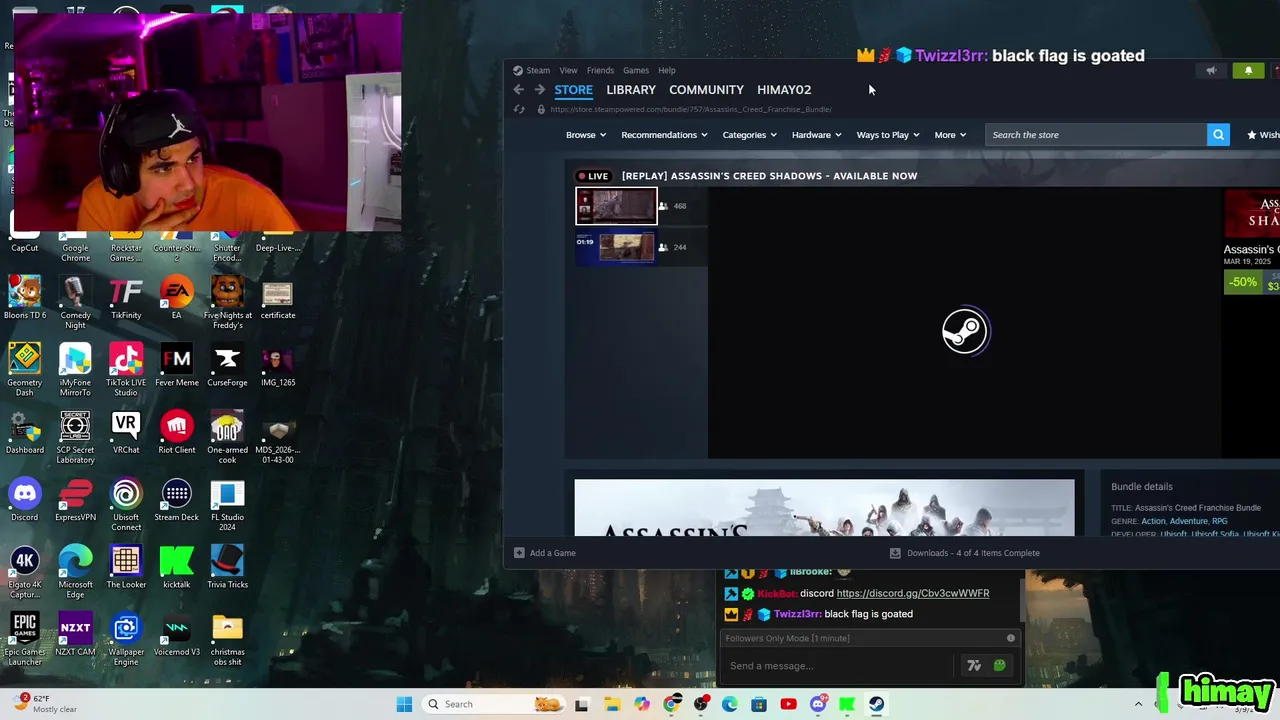Click the Send a message chat input
Image resolution: width=1280 pixels, height=720 pixels.
click(x=840, y=666)
